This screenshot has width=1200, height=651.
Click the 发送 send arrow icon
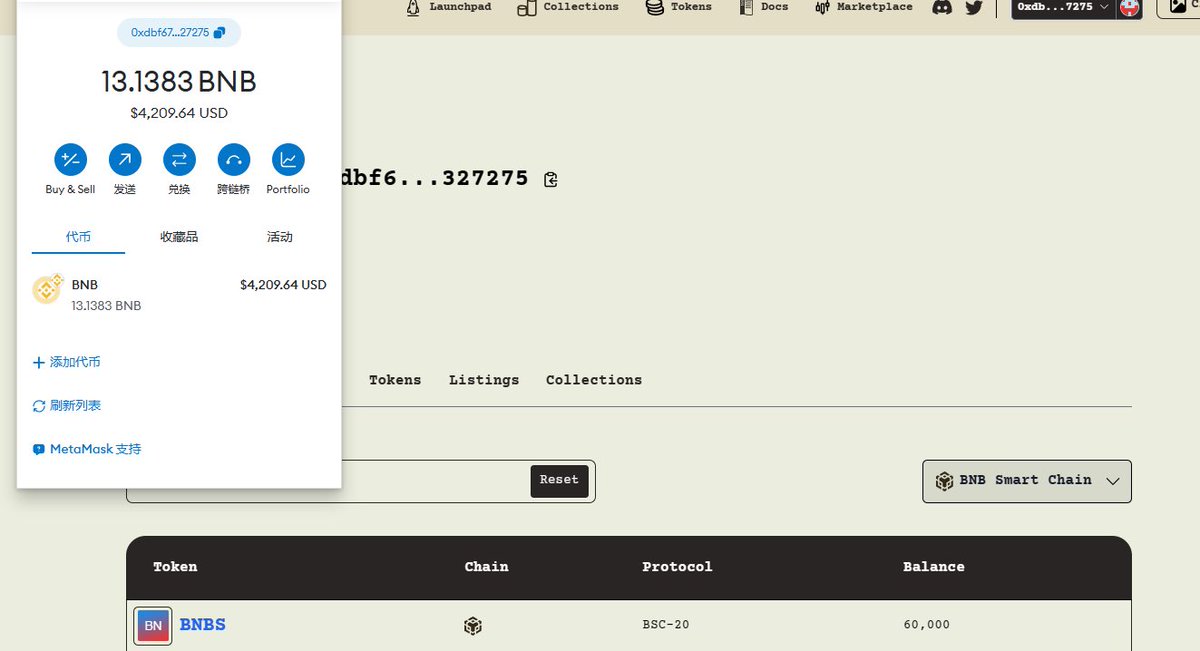coord(125,159)
